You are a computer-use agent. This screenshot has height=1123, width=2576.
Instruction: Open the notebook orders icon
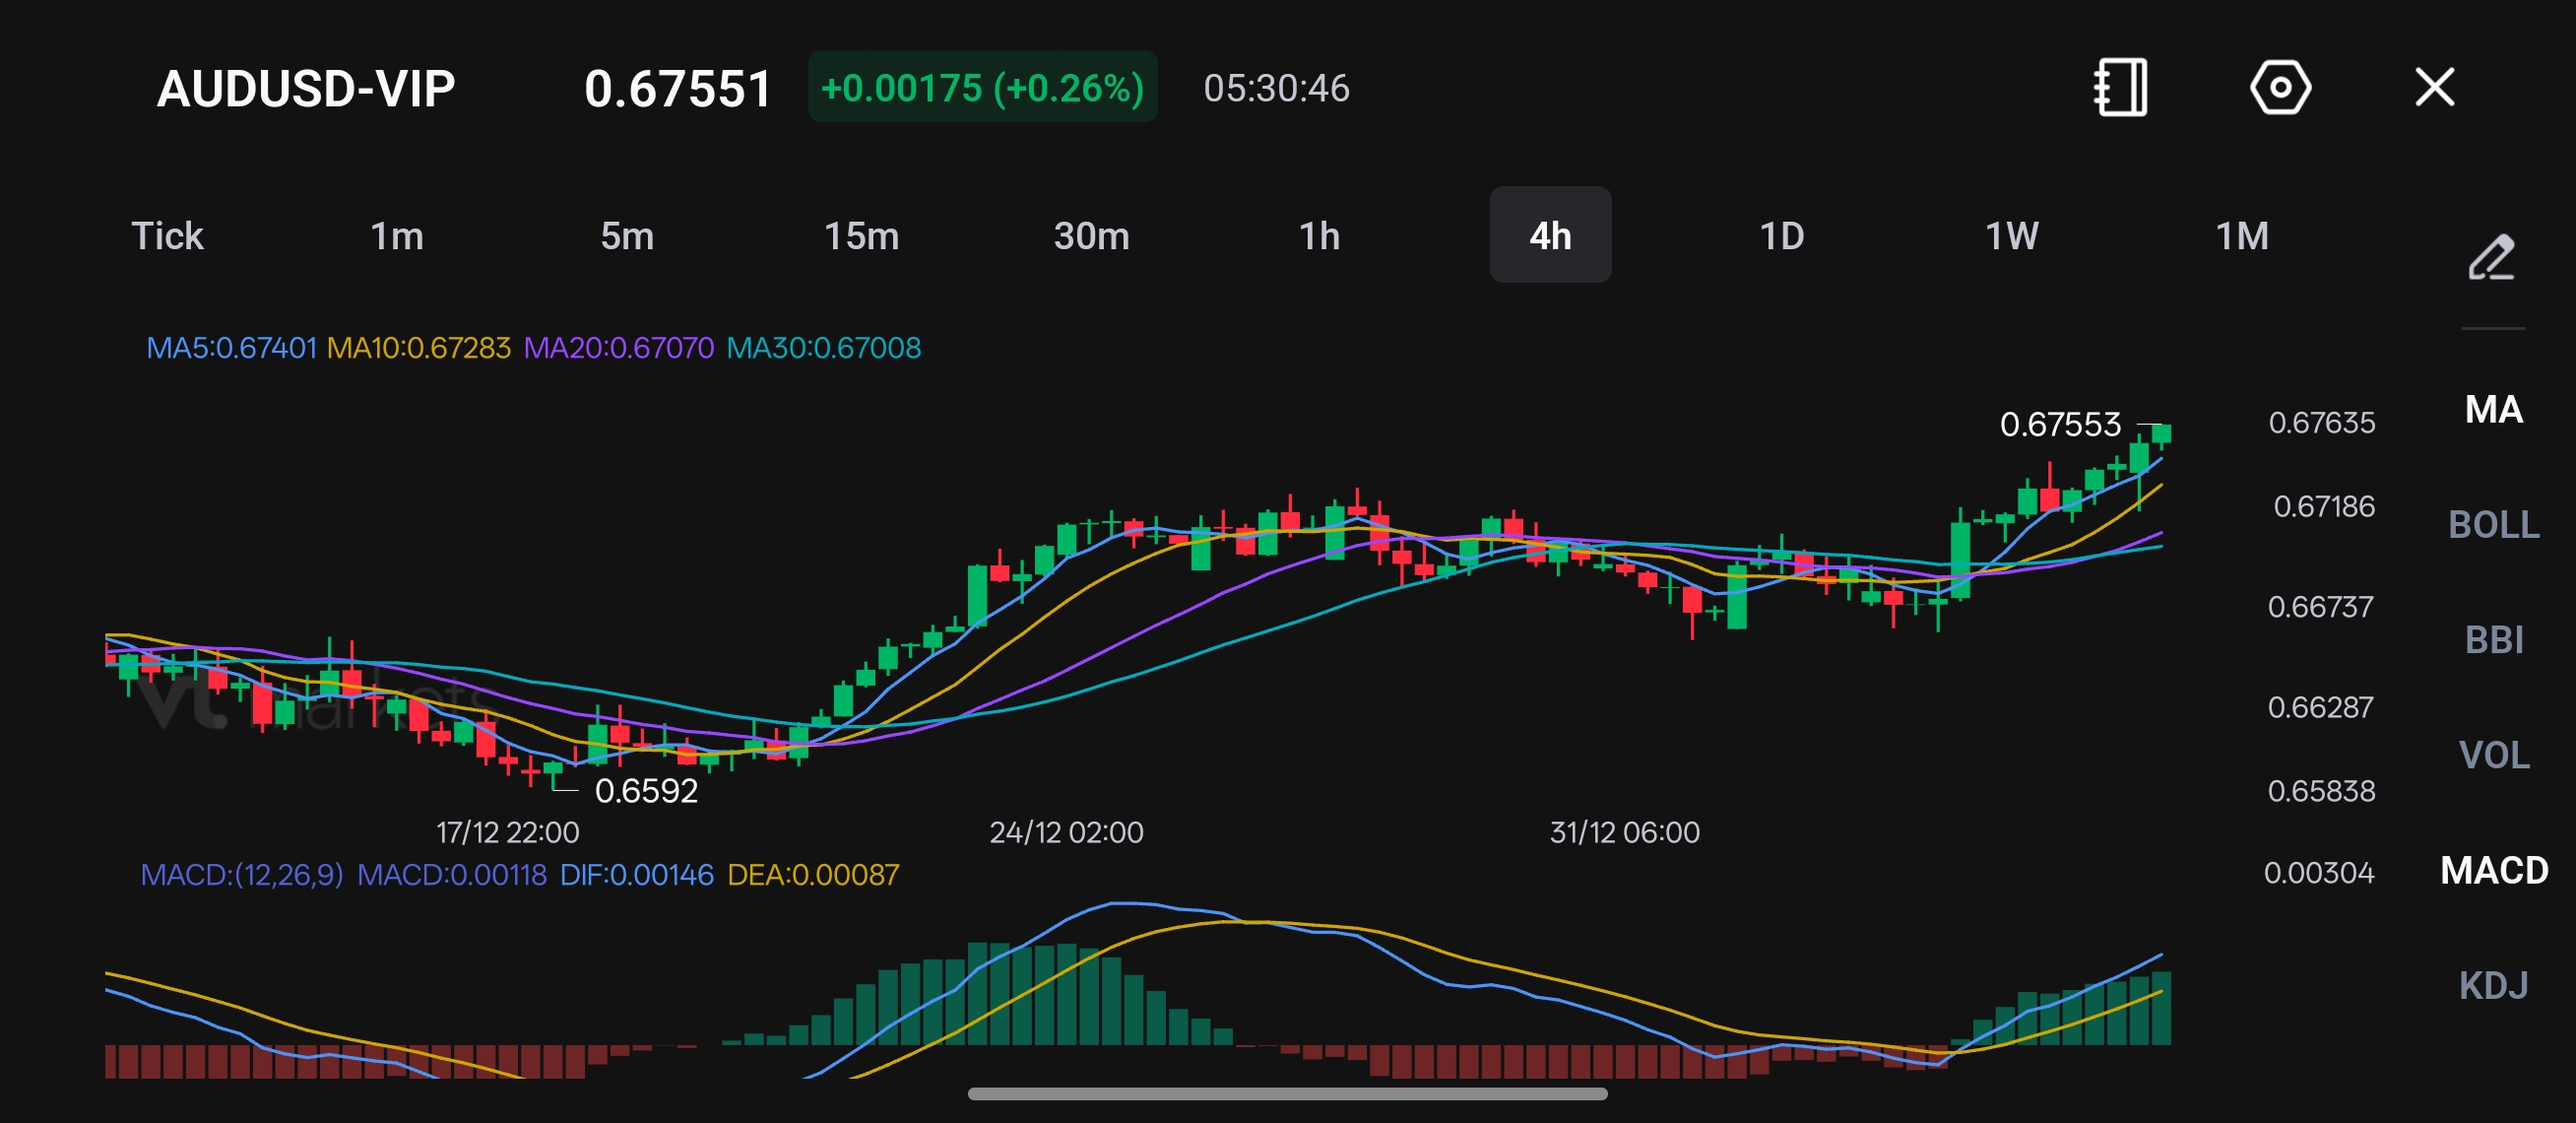click(x=2120, y=88)
